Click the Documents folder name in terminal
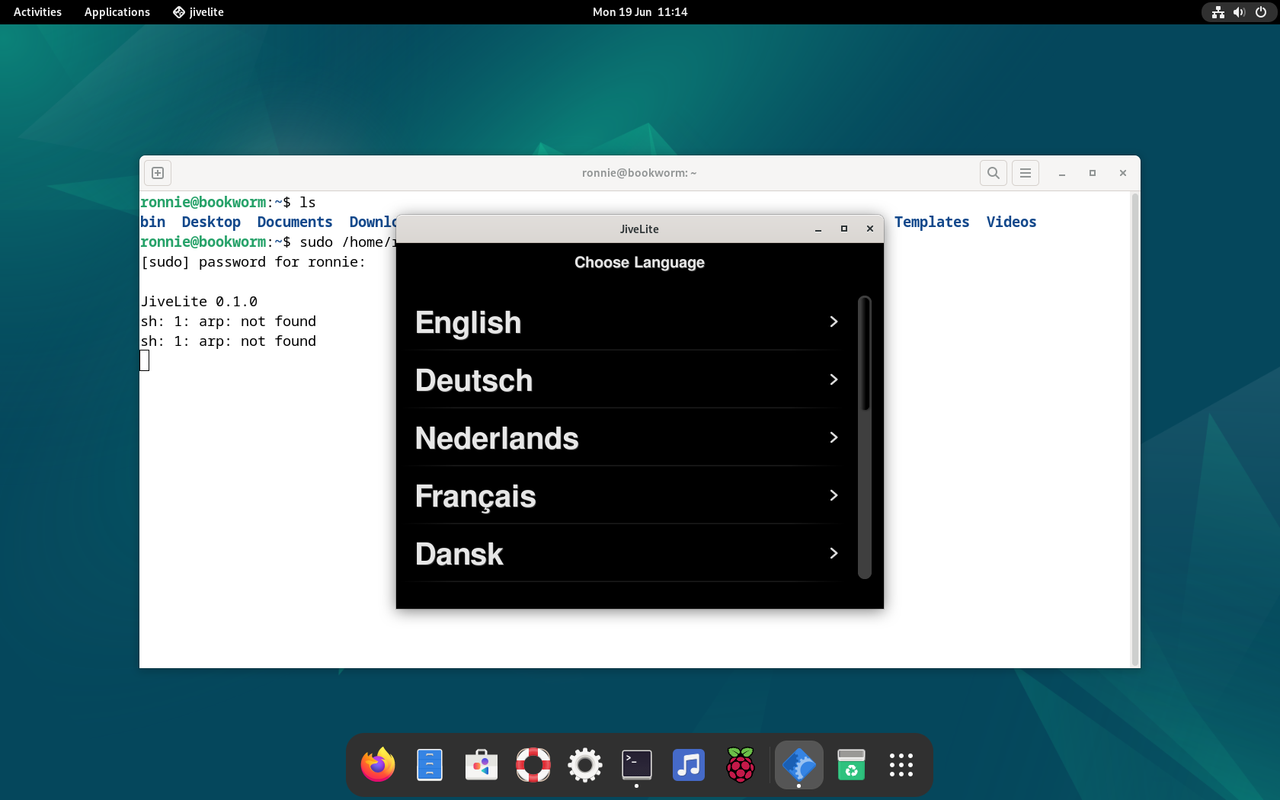Viewport: 1280px width, 800px height. click(295, 222)
